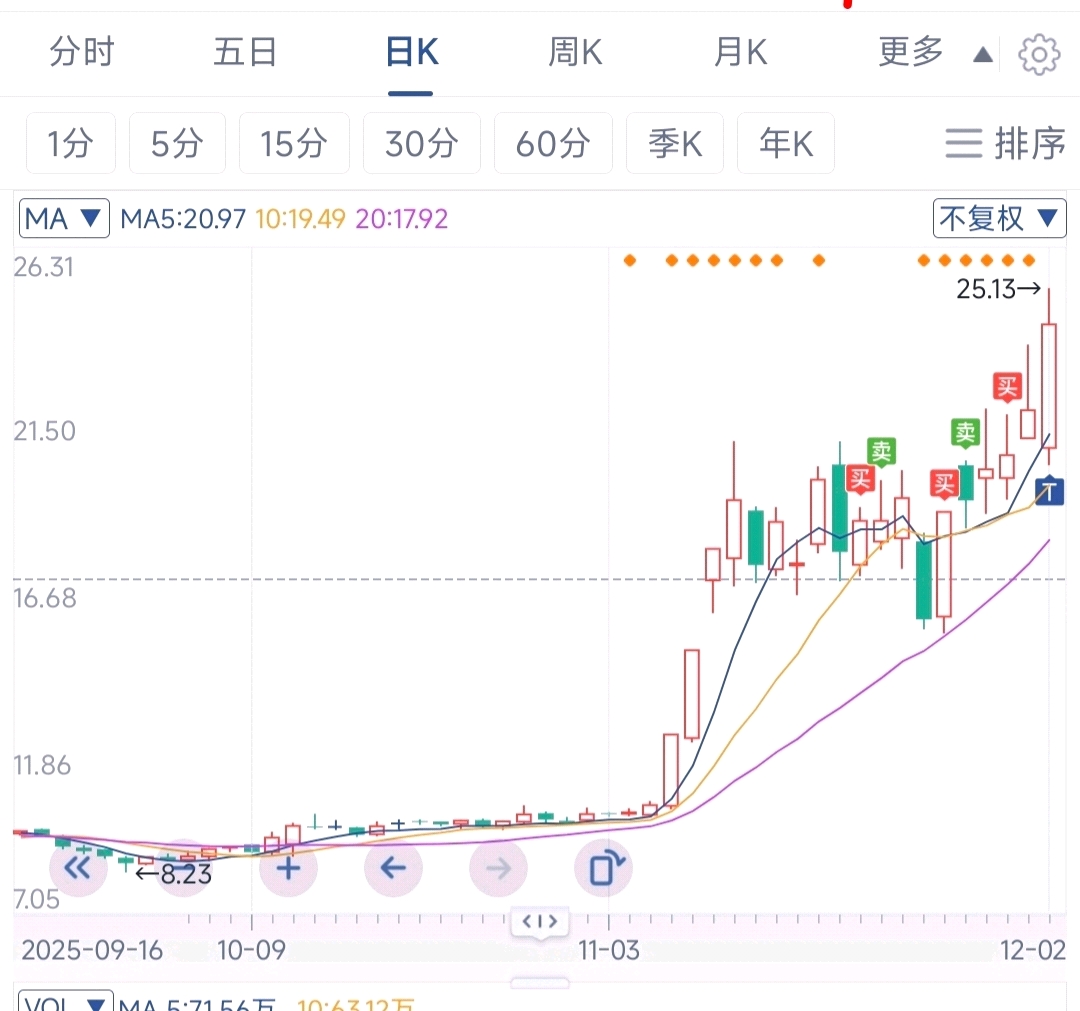
Task: Tap the 7.05 price axis label
Action: (37, 899)
